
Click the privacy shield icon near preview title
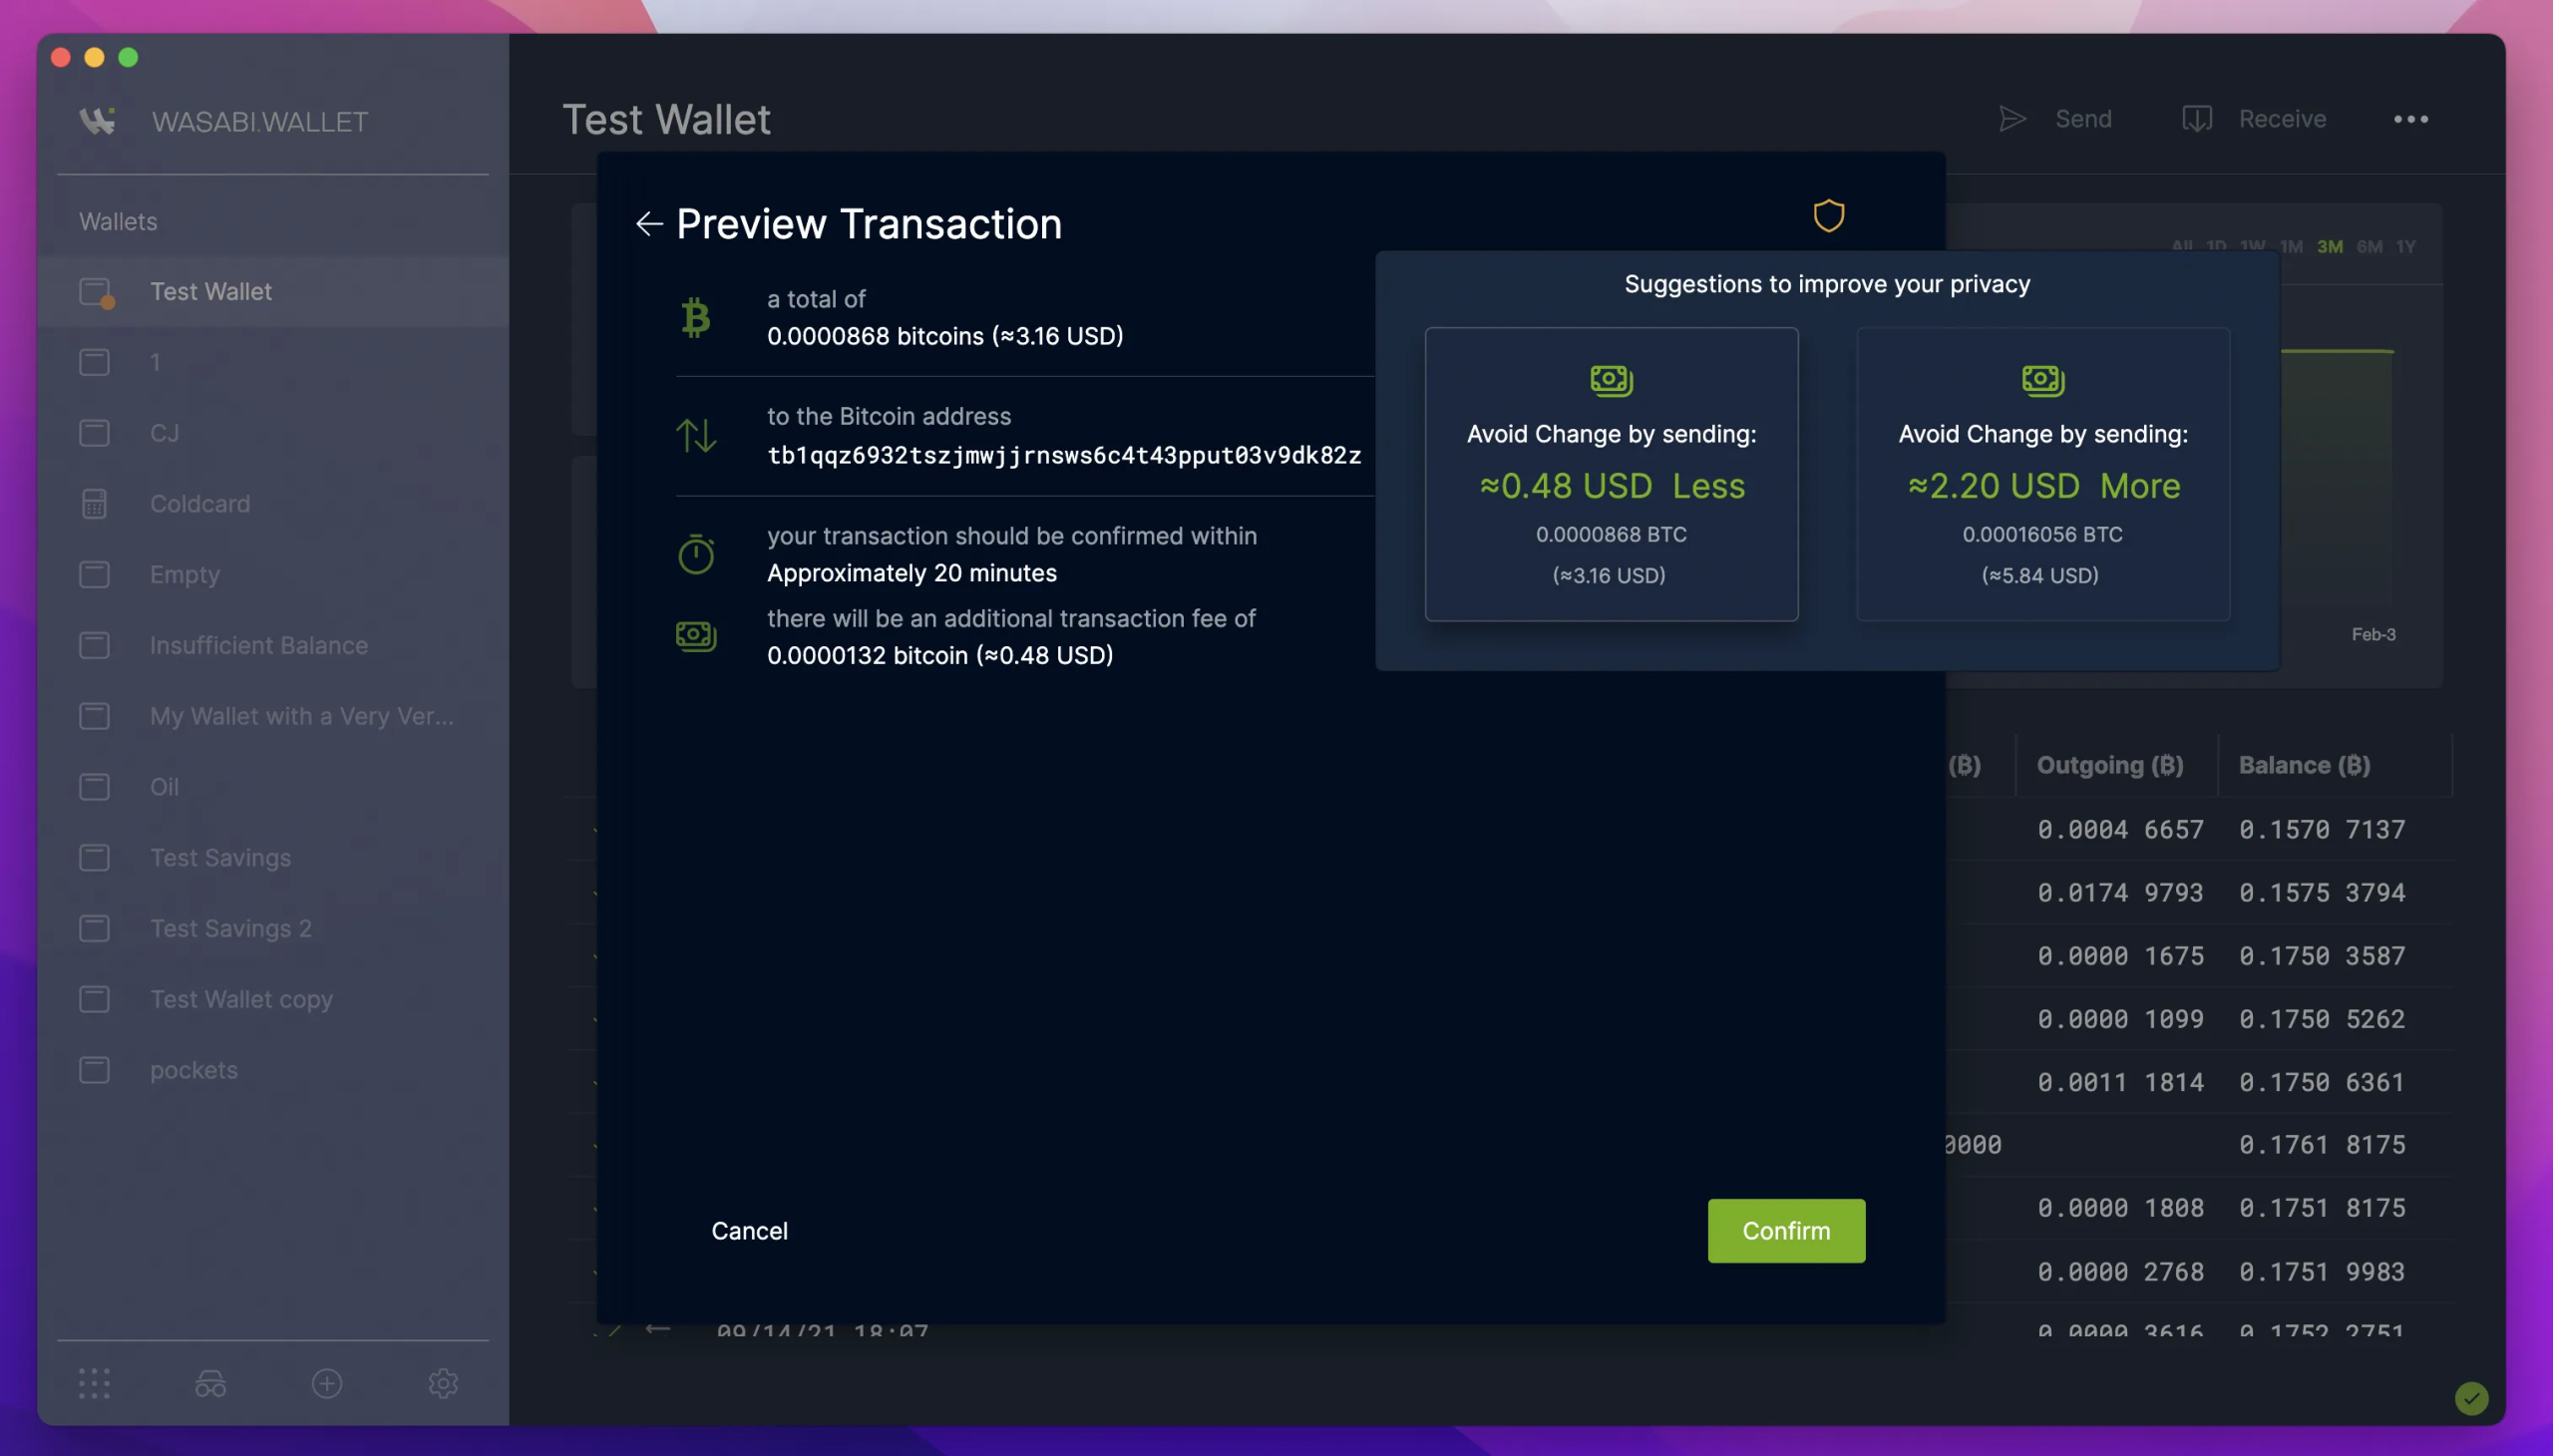[x=1829, y=214]
